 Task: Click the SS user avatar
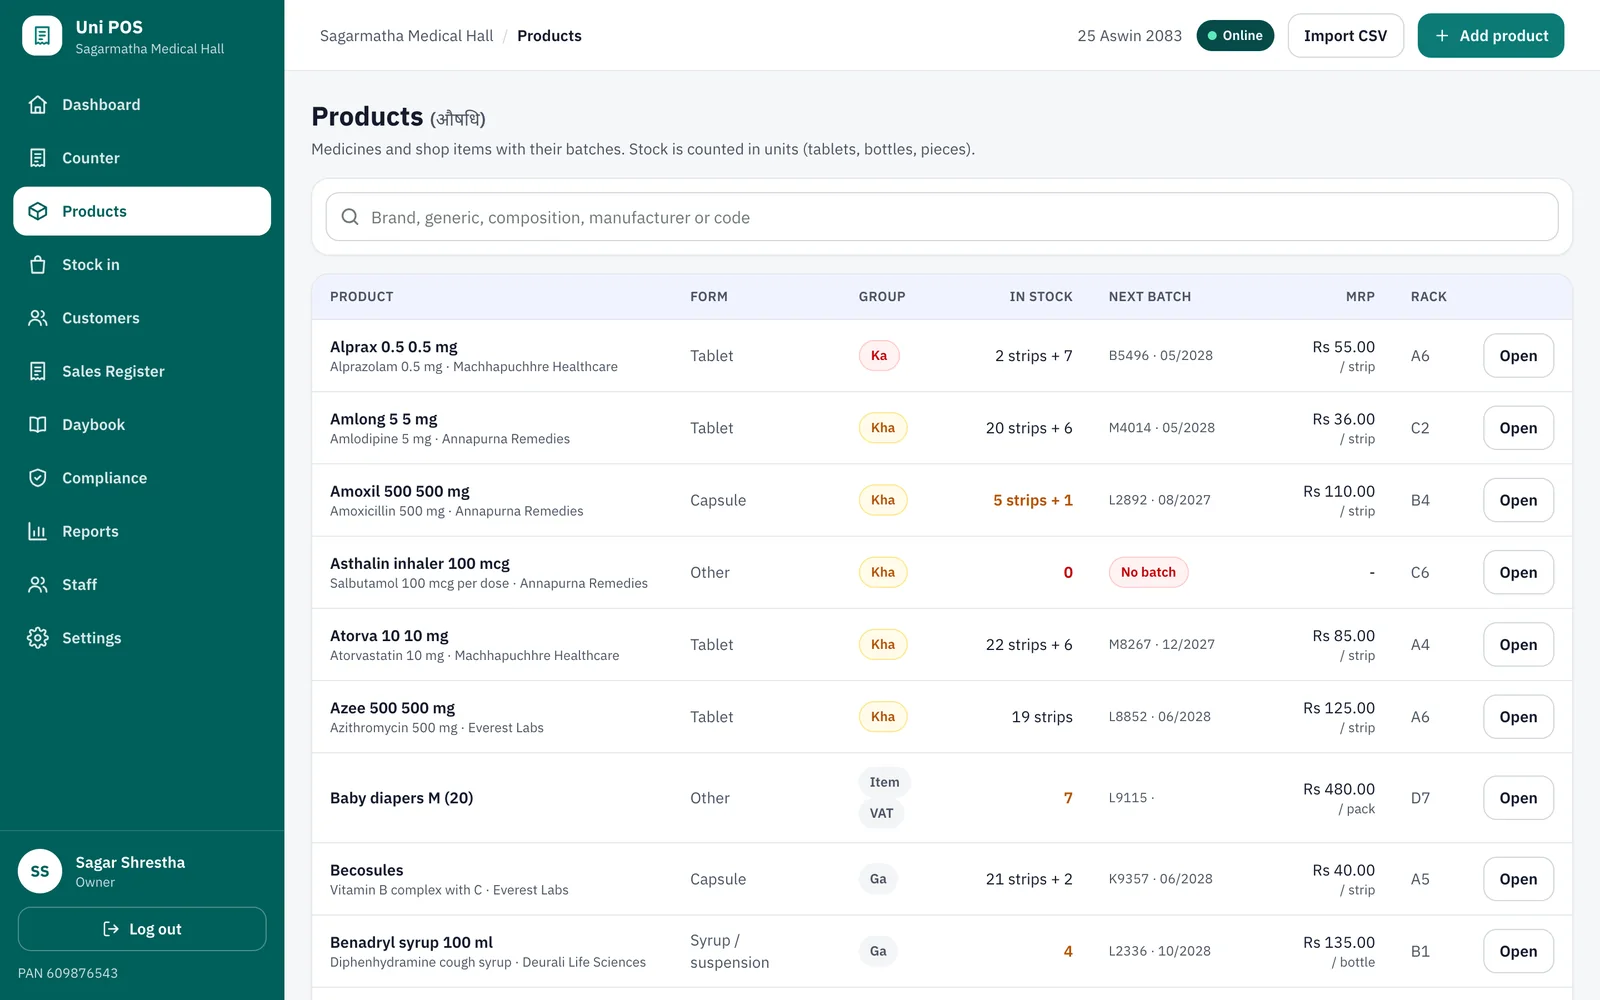point(40,871)
